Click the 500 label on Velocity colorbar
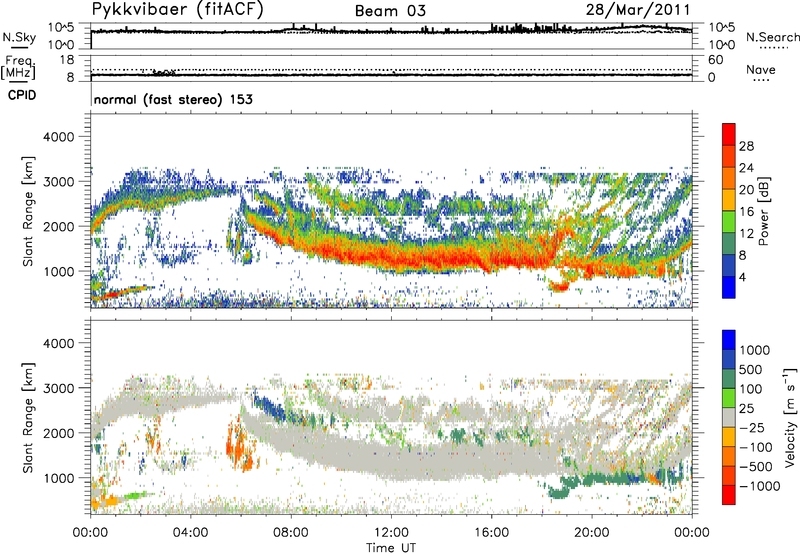The image size is (800, 554). pos(751,369)
